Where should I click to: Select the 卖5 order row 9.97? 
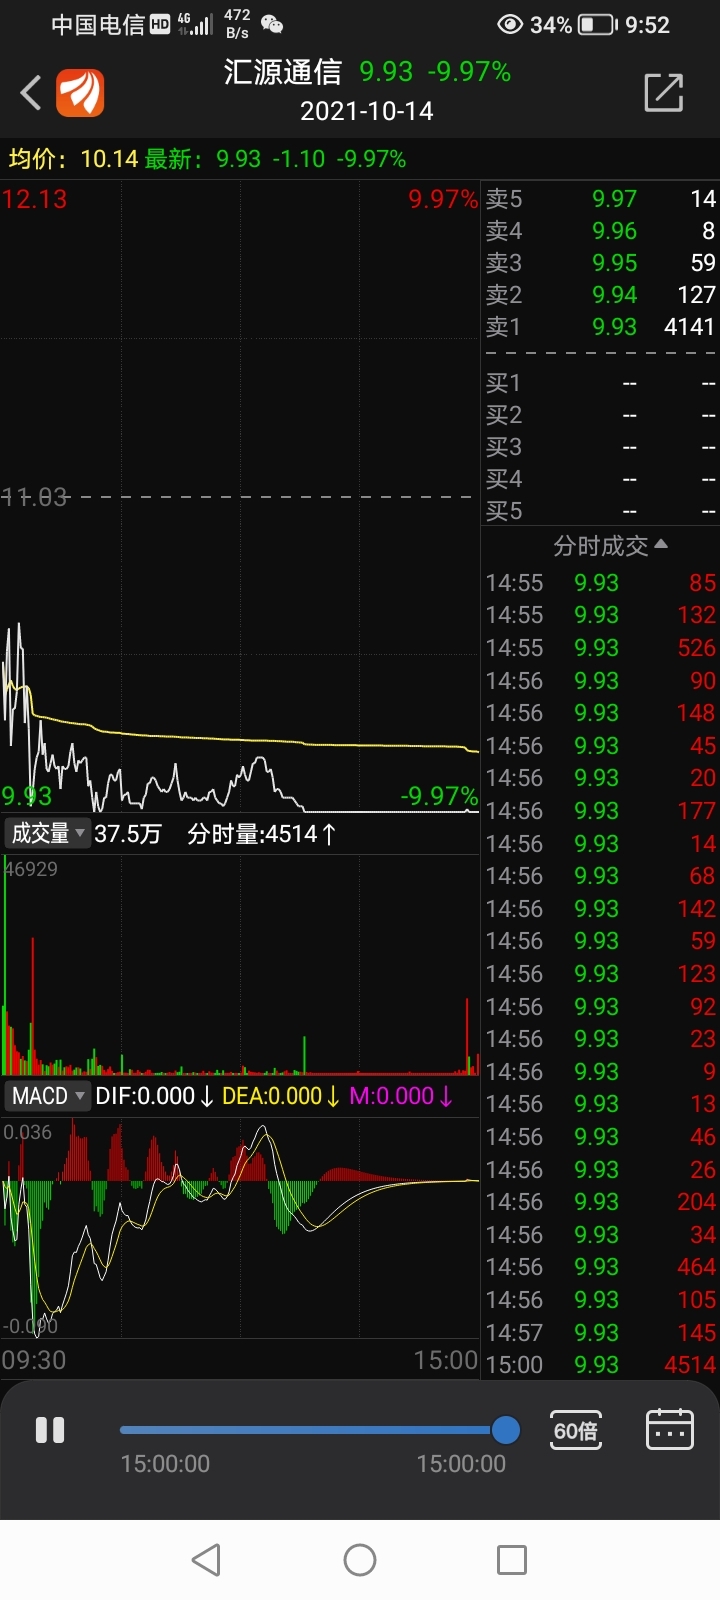(600, 199)
